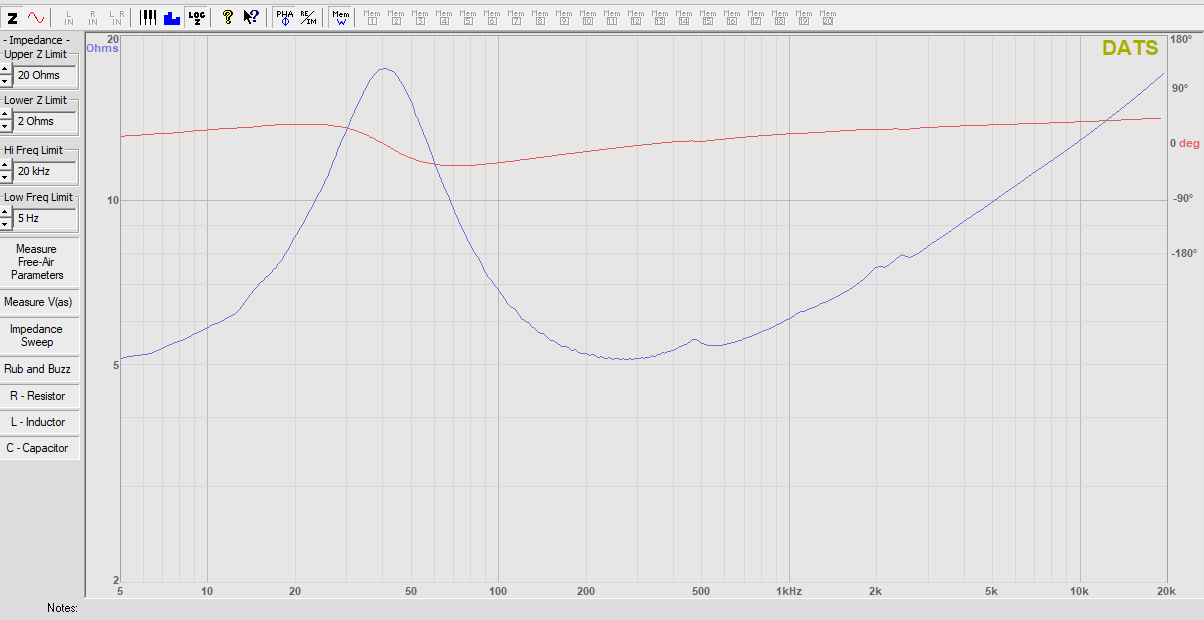Increase the Upper Z Limit with up arrow
This screenshot has height=620, width=1204.
click(5, 69)
